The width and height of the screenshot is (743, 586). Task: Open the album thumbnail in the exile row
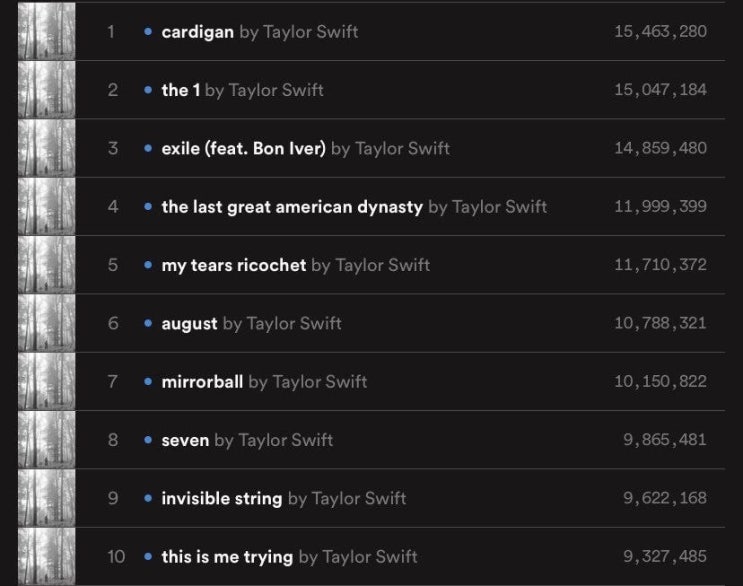[x=46, y=148]
